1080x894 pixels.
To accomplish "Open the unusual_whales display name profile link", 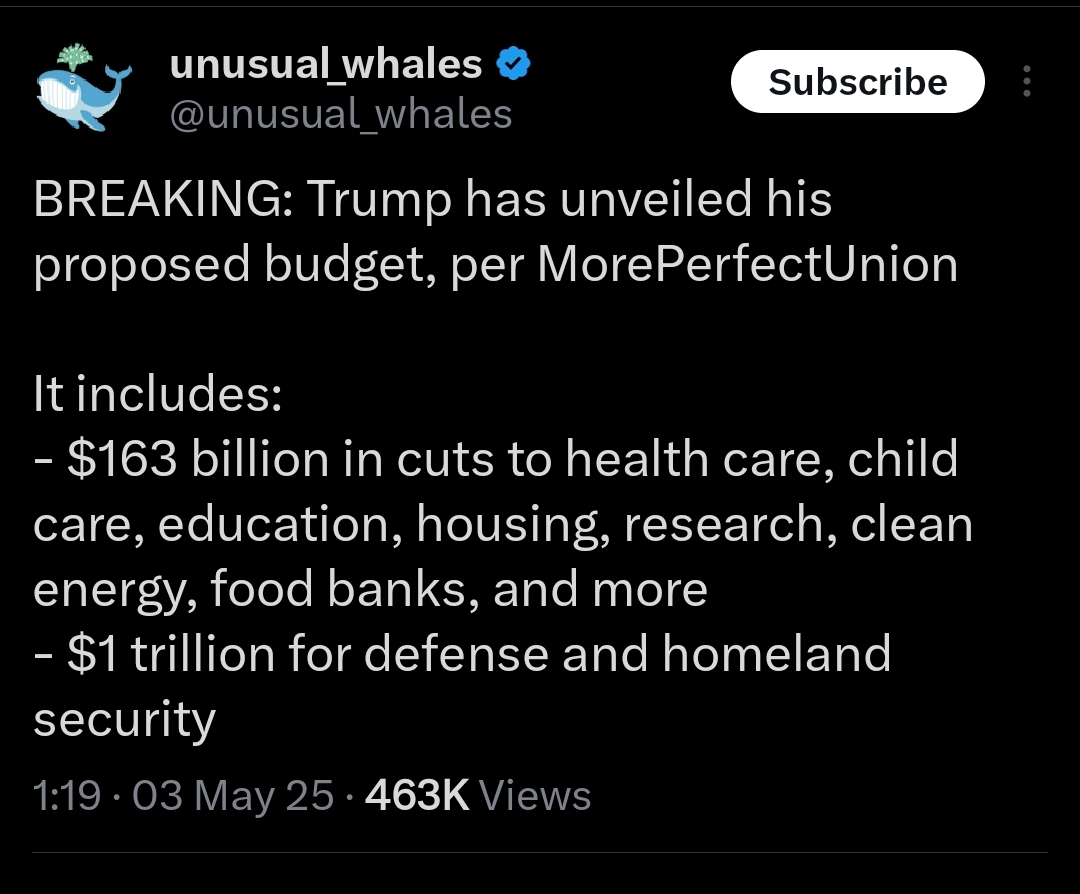I will click(x=326, y=65).
